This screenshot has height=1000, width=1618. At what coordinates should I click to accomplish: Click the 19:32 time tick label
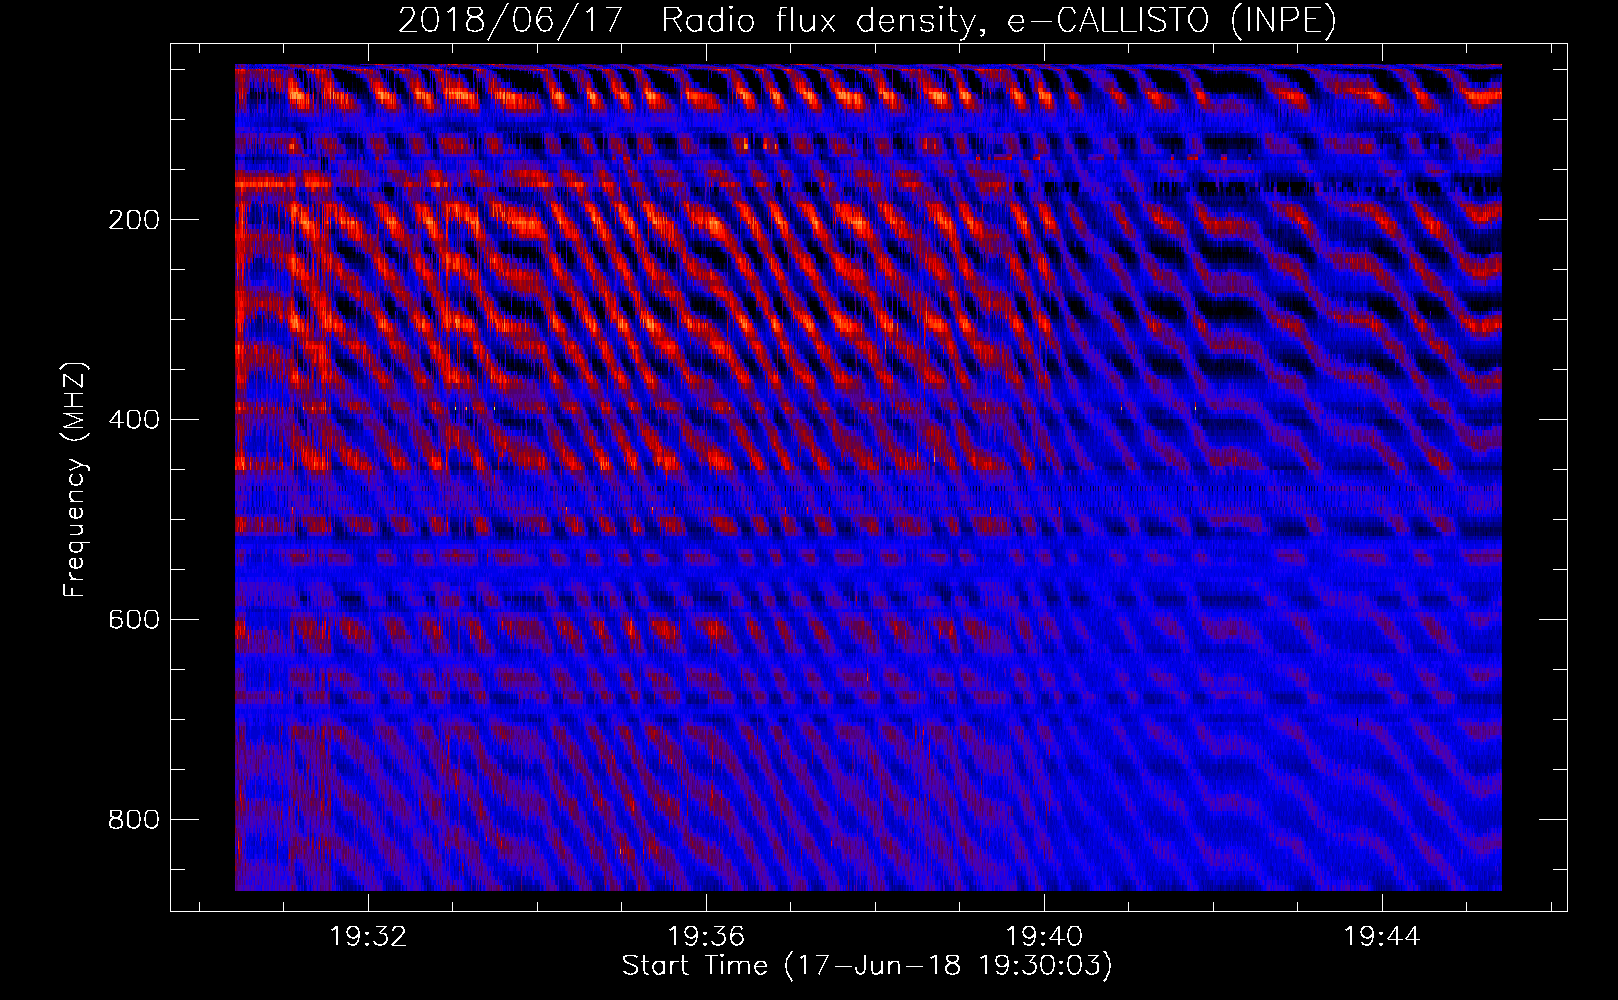pos(369,937)
